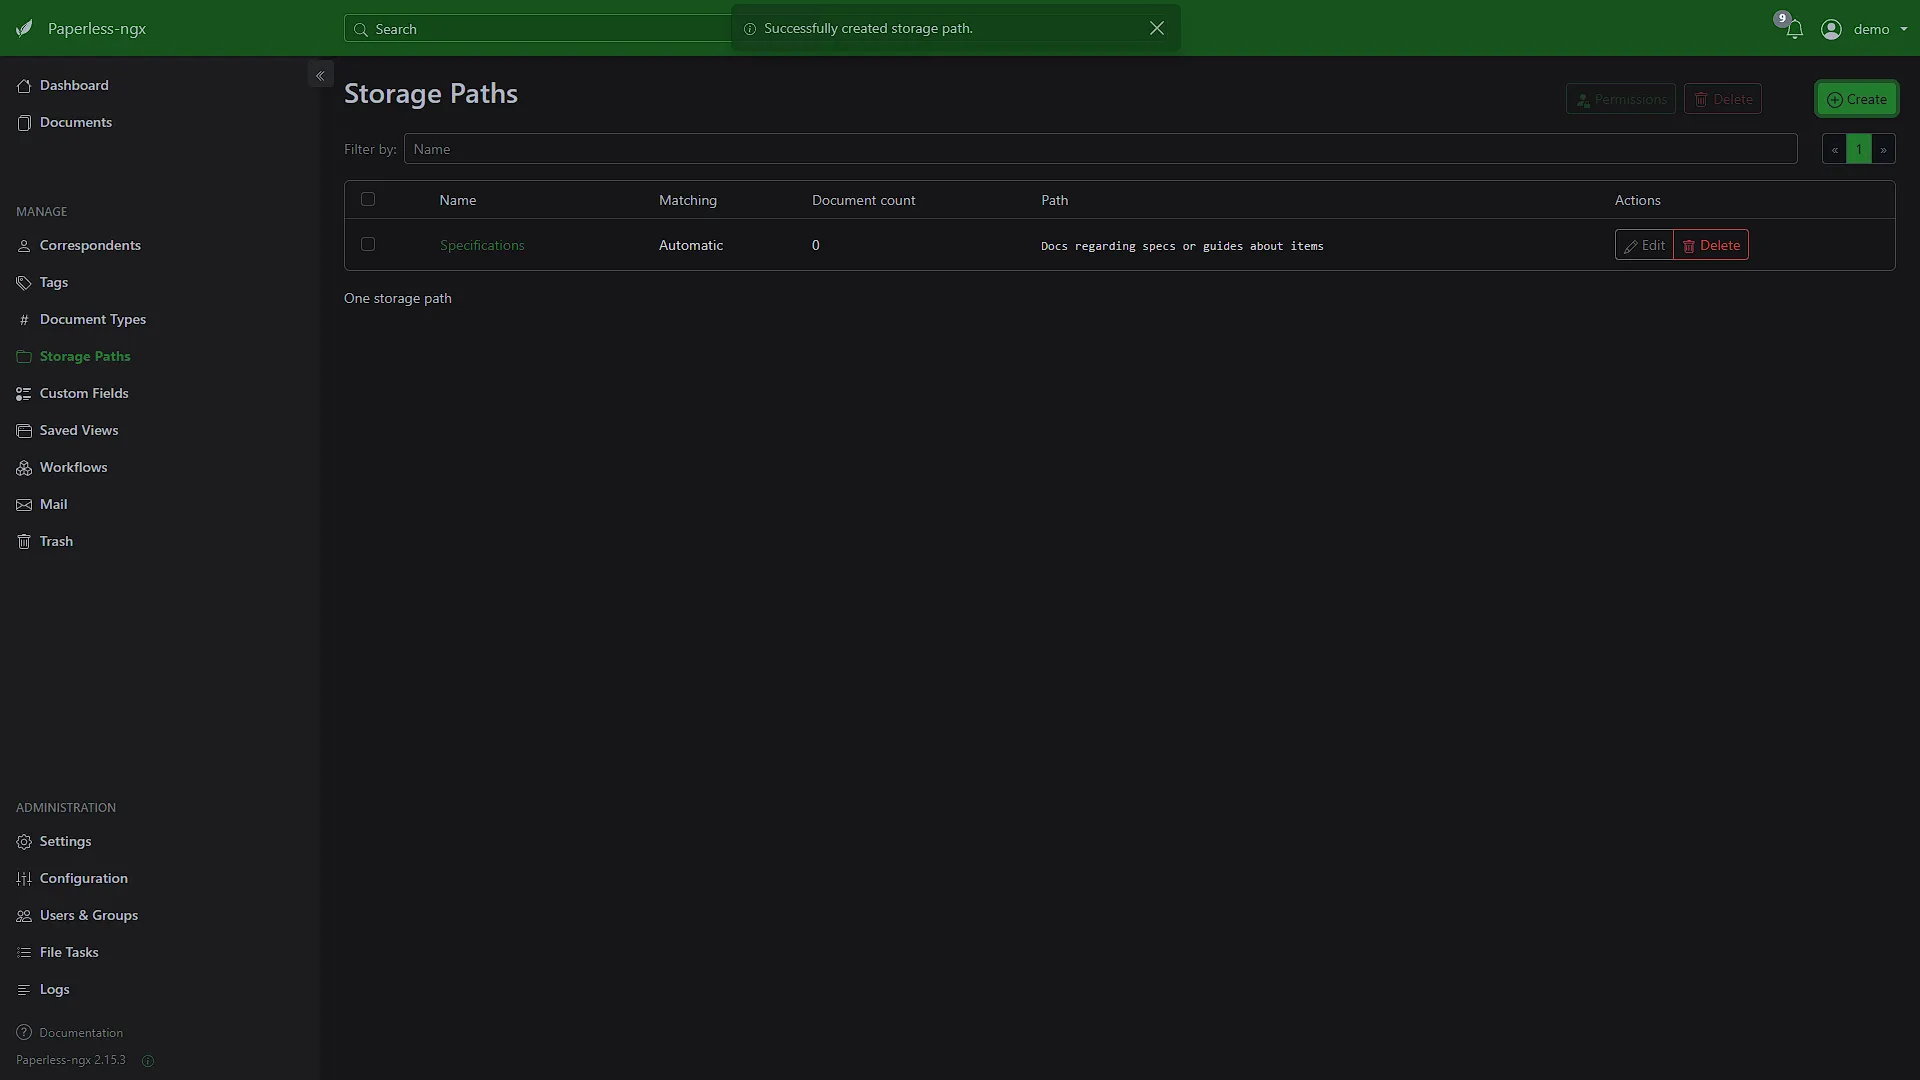Screen dimensions: 1920x1080
Task: Click the top bulk Delete button
Action: coord(1722,99)
